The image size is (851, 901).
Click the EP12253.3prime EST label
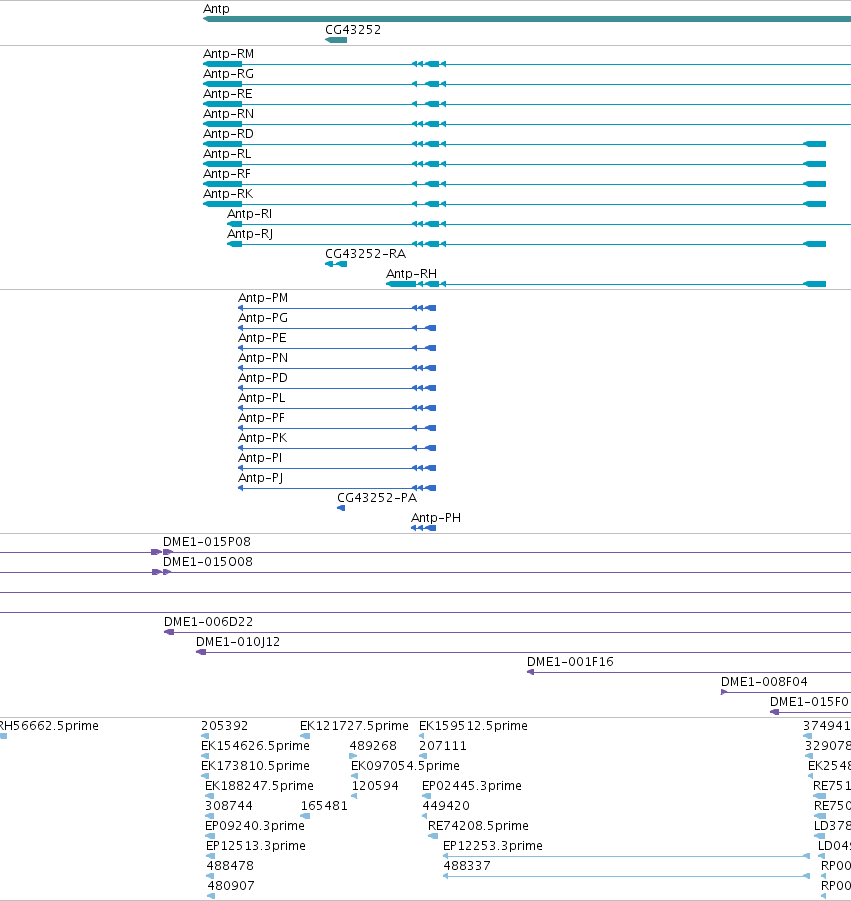click(x=493, y=846)
